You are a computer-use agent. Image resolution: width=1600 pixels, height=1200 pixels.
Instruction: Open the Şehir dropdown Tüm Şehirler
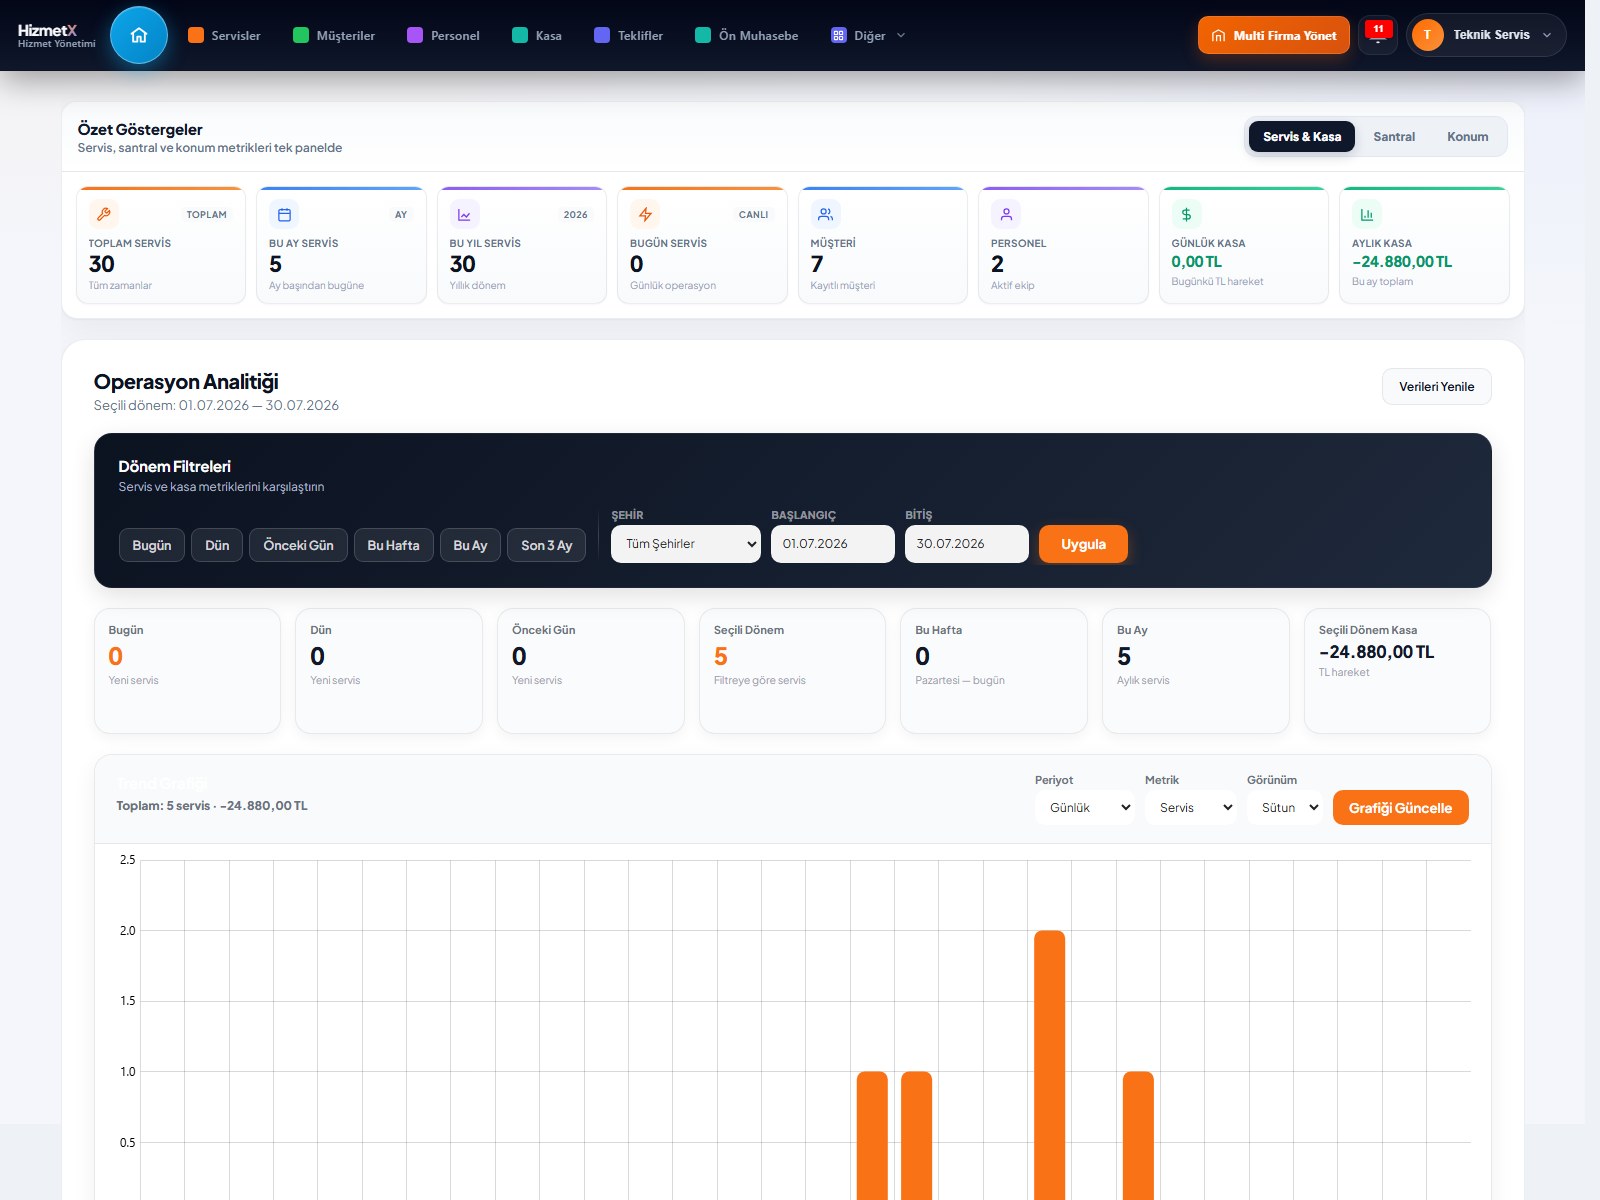[686, 544]
